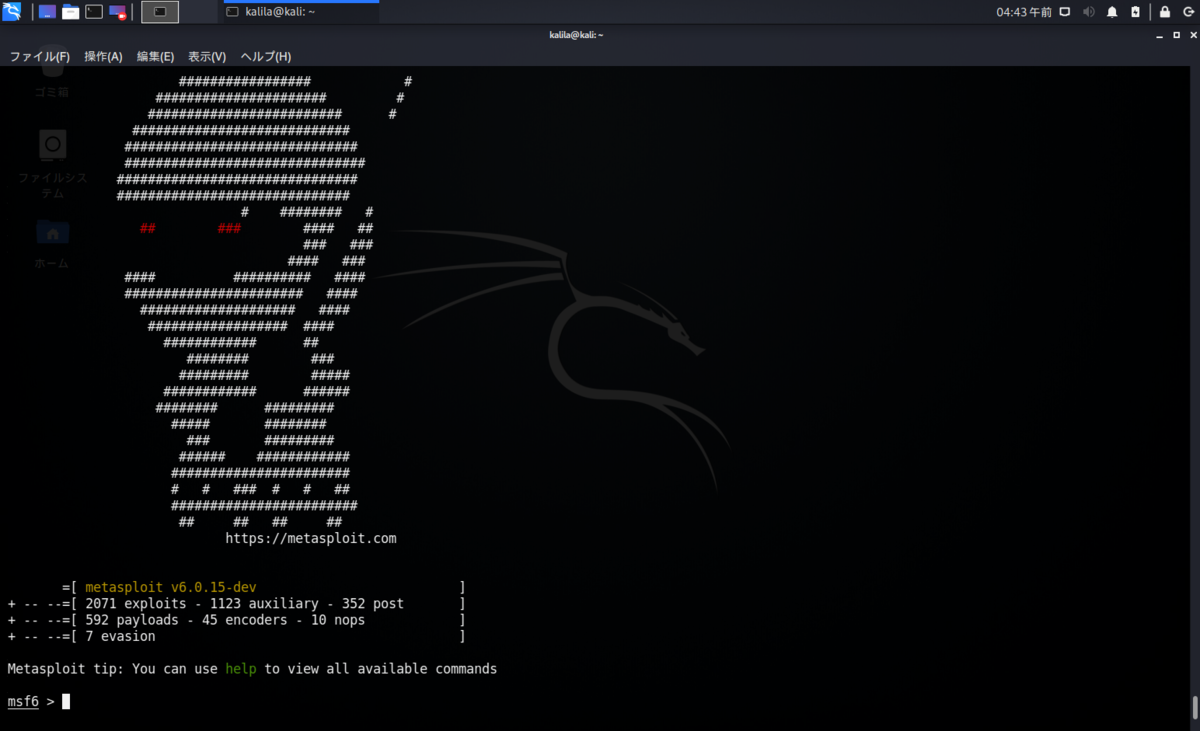The image size is (1200, 731).
Task: Click the terminal vertical scrollbar thumb
Action: (1195, 706)
